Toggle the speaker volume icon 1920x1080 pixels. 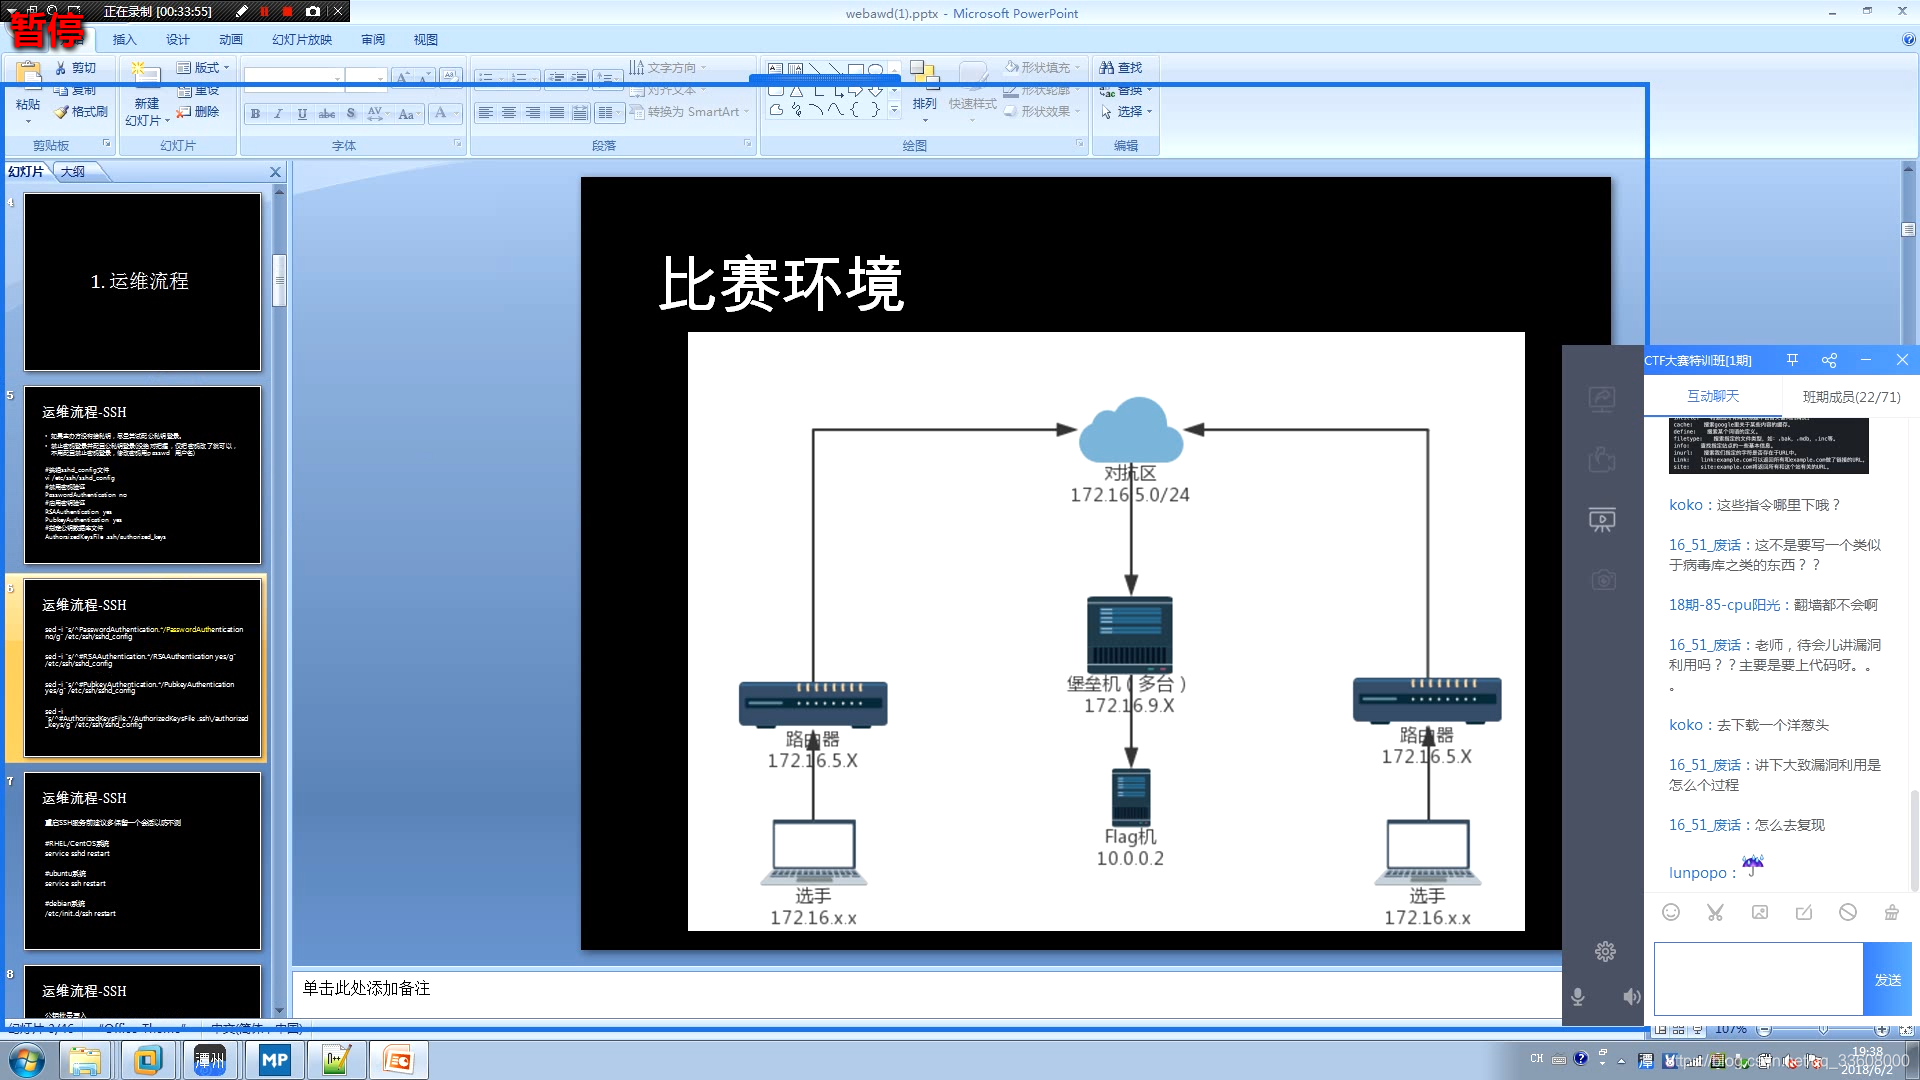1631,996
